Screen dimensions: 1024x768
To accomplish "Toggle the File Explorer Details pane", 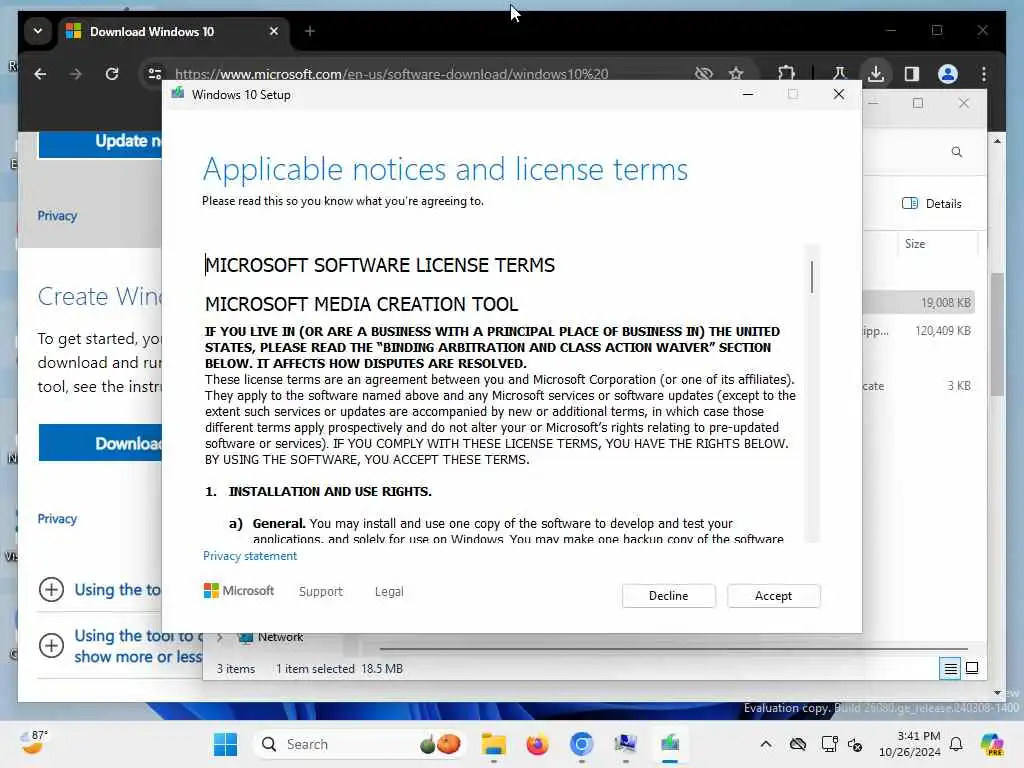I will (931, 204).
